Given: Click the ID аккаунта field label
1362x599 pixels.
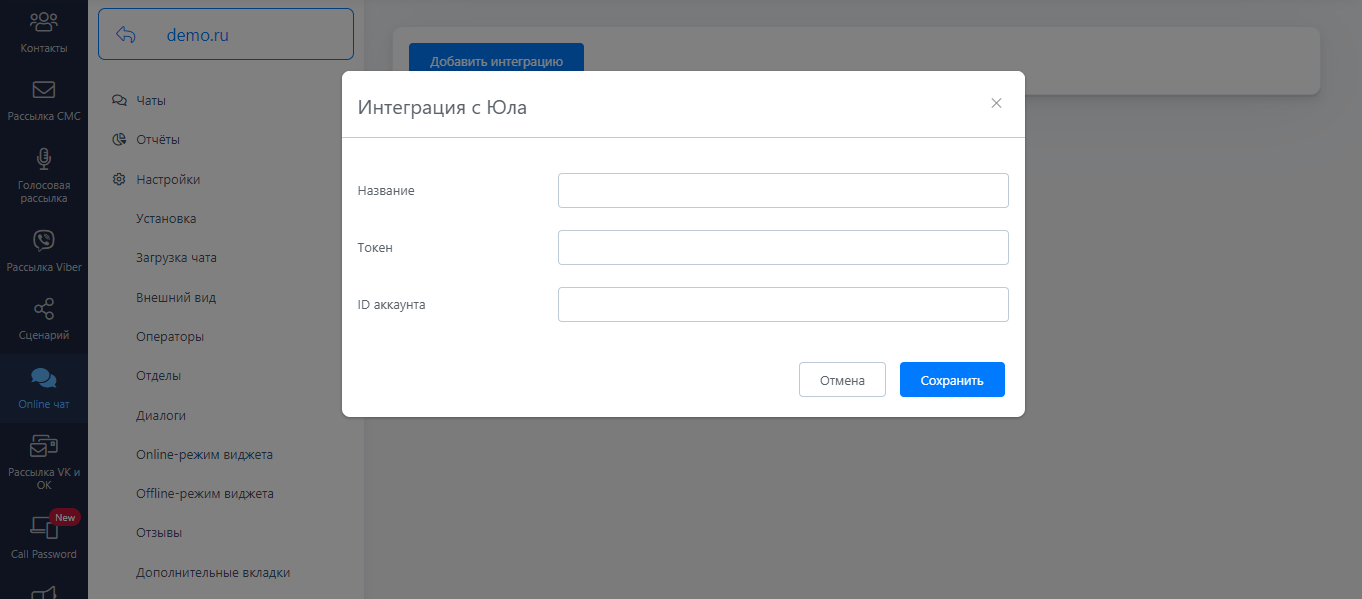Looking at the screenshot, I should [x=392, y=304].
